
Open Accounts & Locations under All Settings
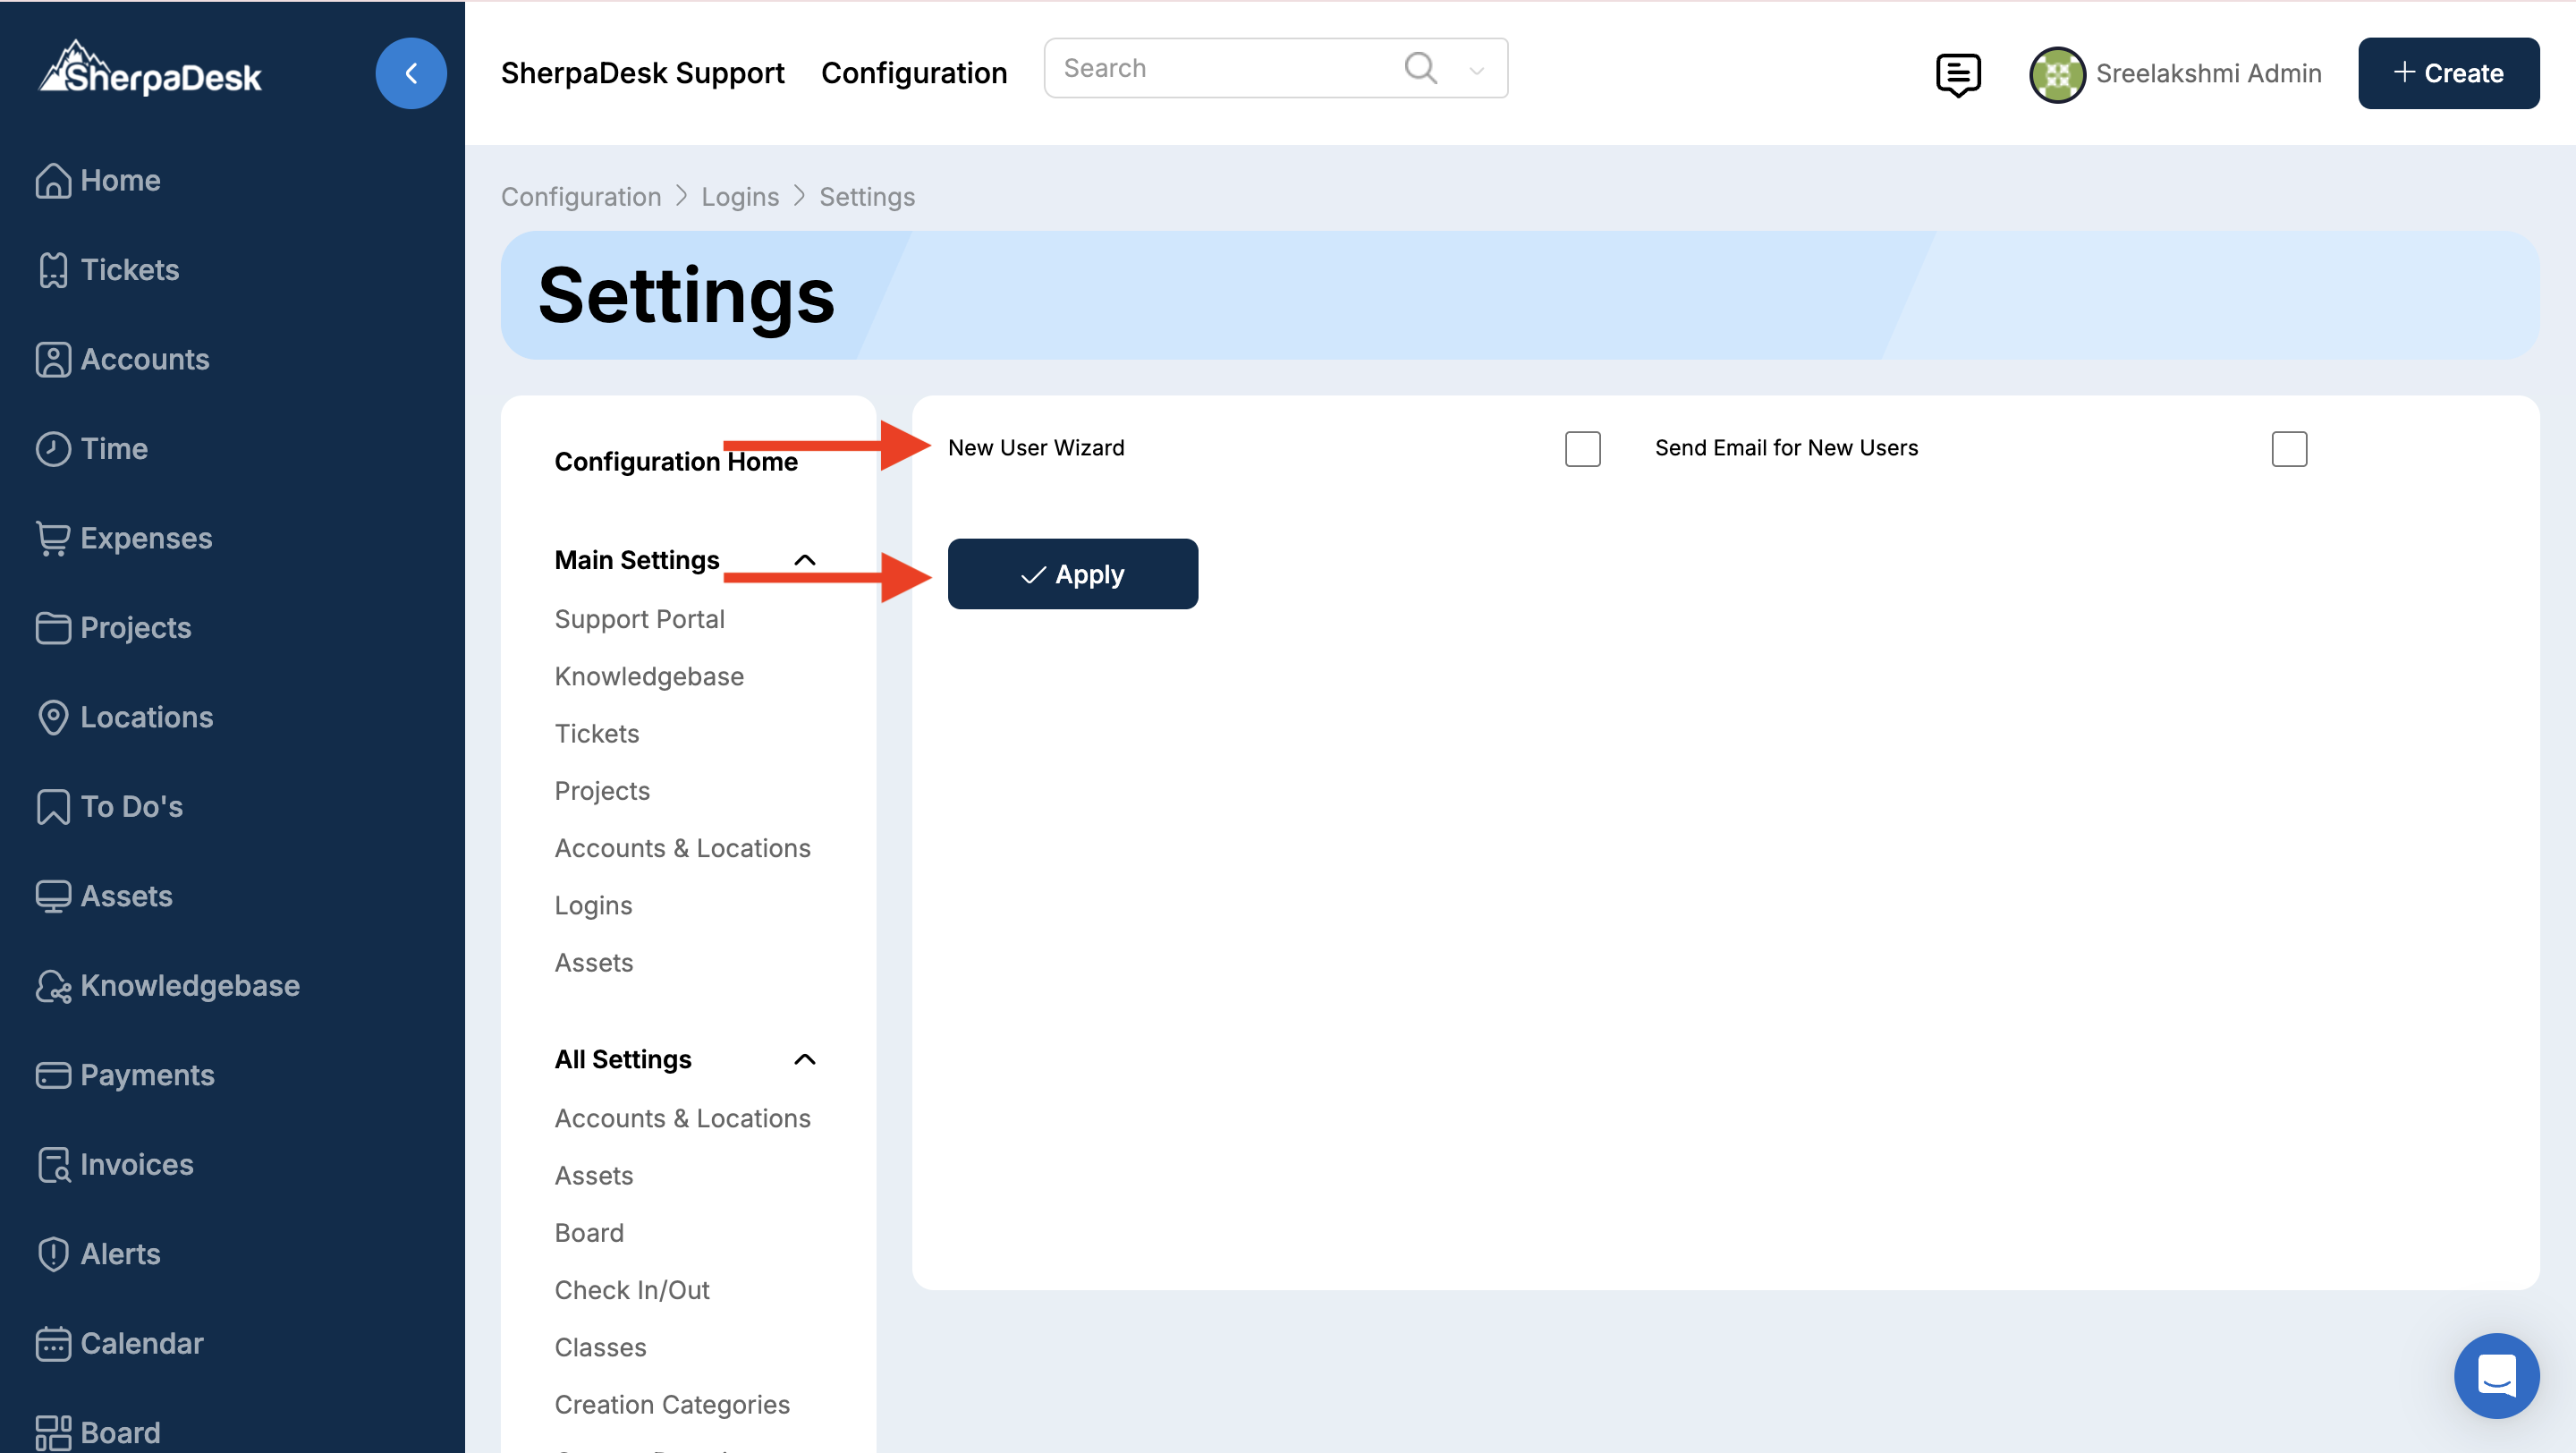(683, 1119)
